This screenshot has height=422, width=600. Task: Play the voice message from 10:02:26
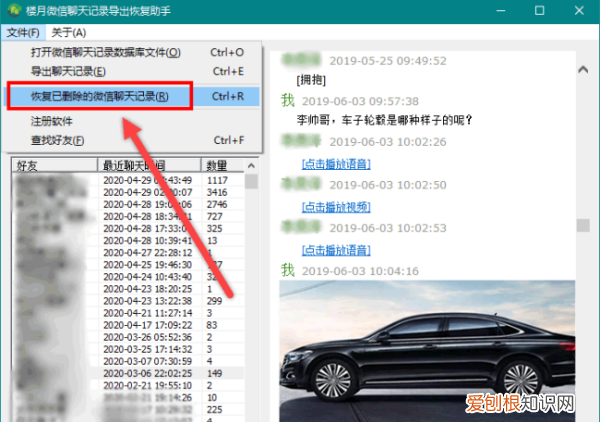336,164
